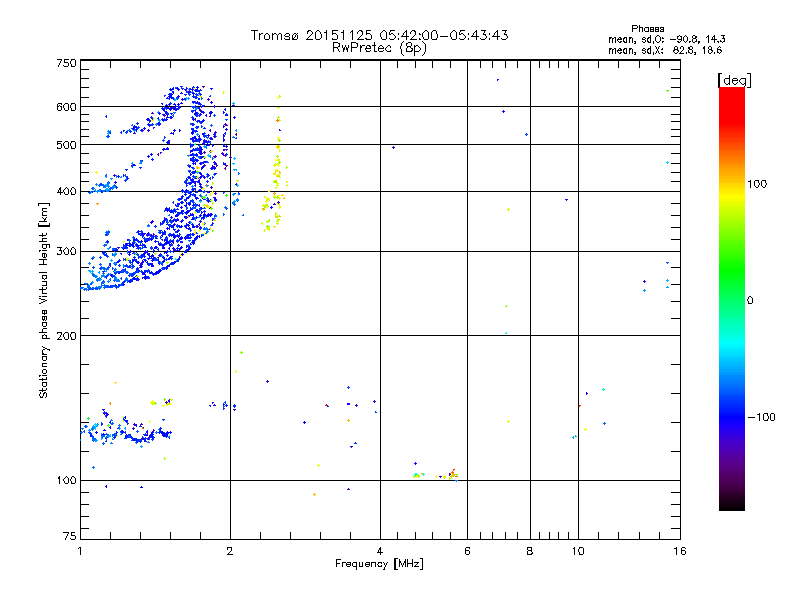Click the frequency axis tick label "10"
The height and width of the screenshot is (600, 800).
click(x=578, y=551)
